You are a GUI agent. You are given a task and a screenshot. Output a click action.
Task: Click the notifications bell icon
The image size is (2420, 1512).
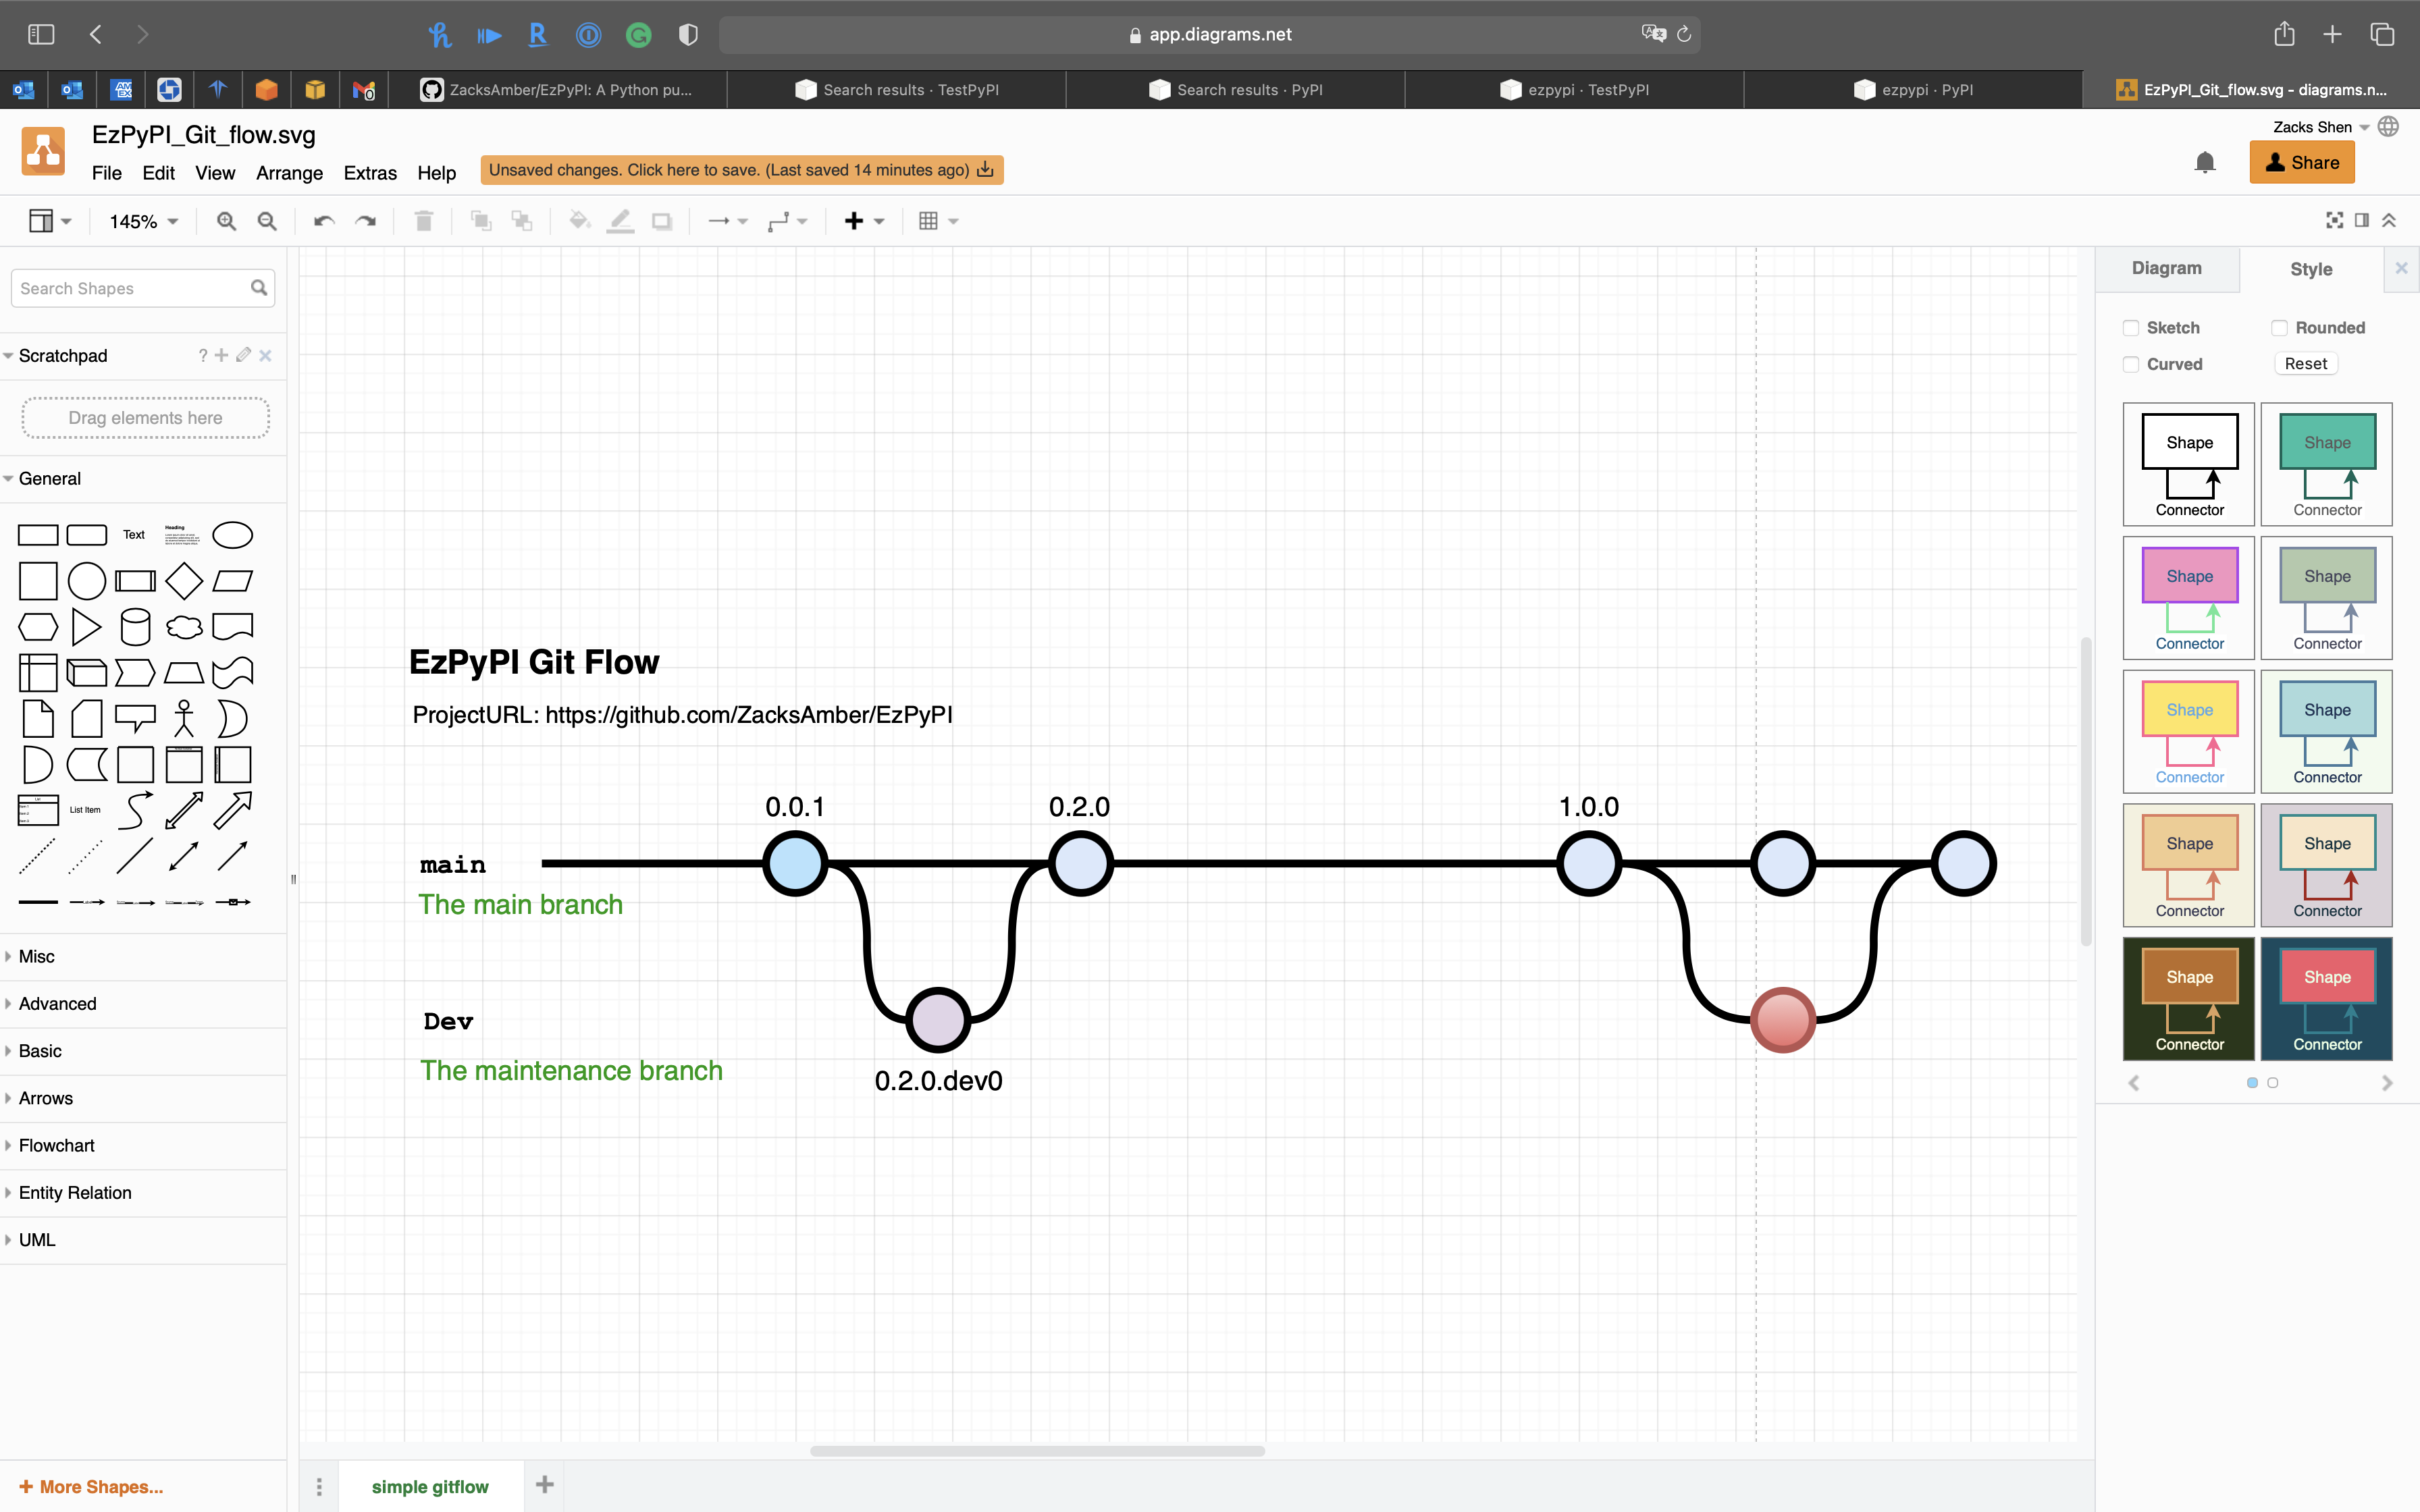(2205, 163)
